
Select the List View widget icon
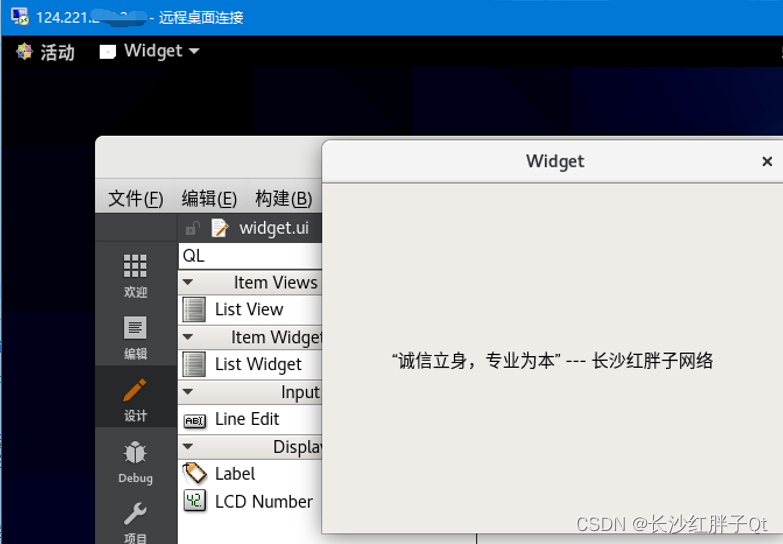pos(194,309)
